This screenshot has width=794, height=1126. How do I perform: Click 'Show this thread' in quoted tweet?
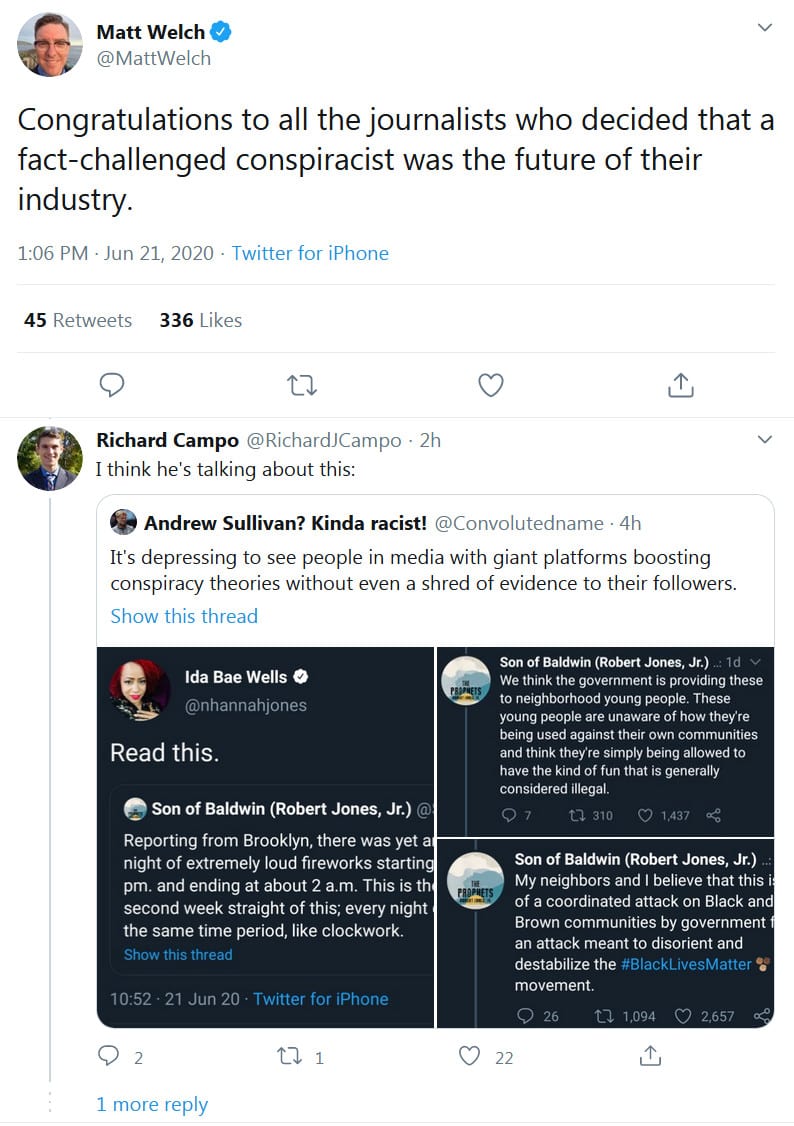tap(184, 616)
